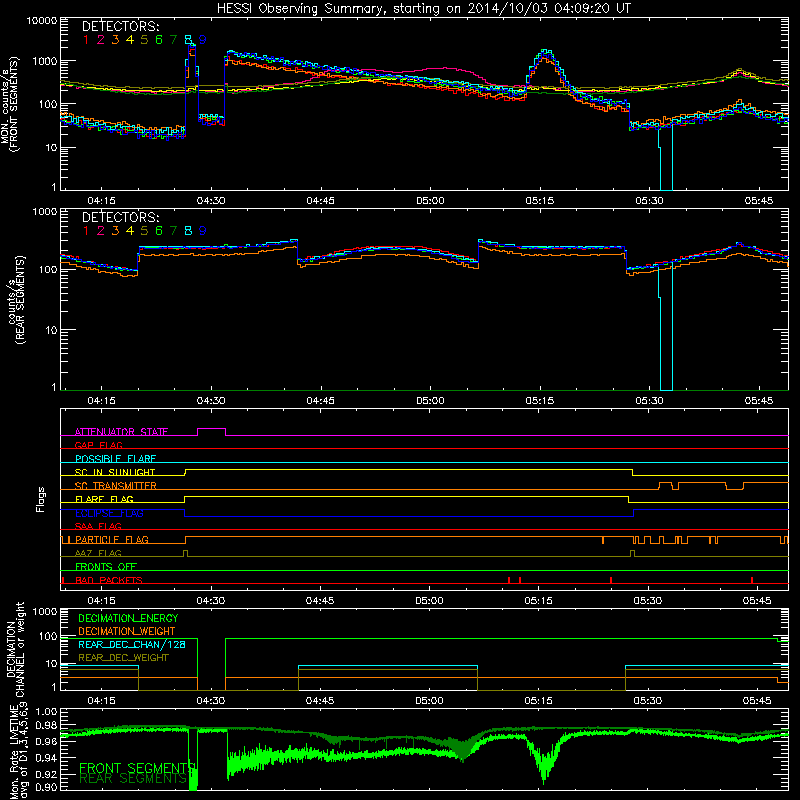Click 04:15 time label under front segments plot
The width and height of the screenshot is (800, 800).
pyautogui.click(x=101, y=201)
